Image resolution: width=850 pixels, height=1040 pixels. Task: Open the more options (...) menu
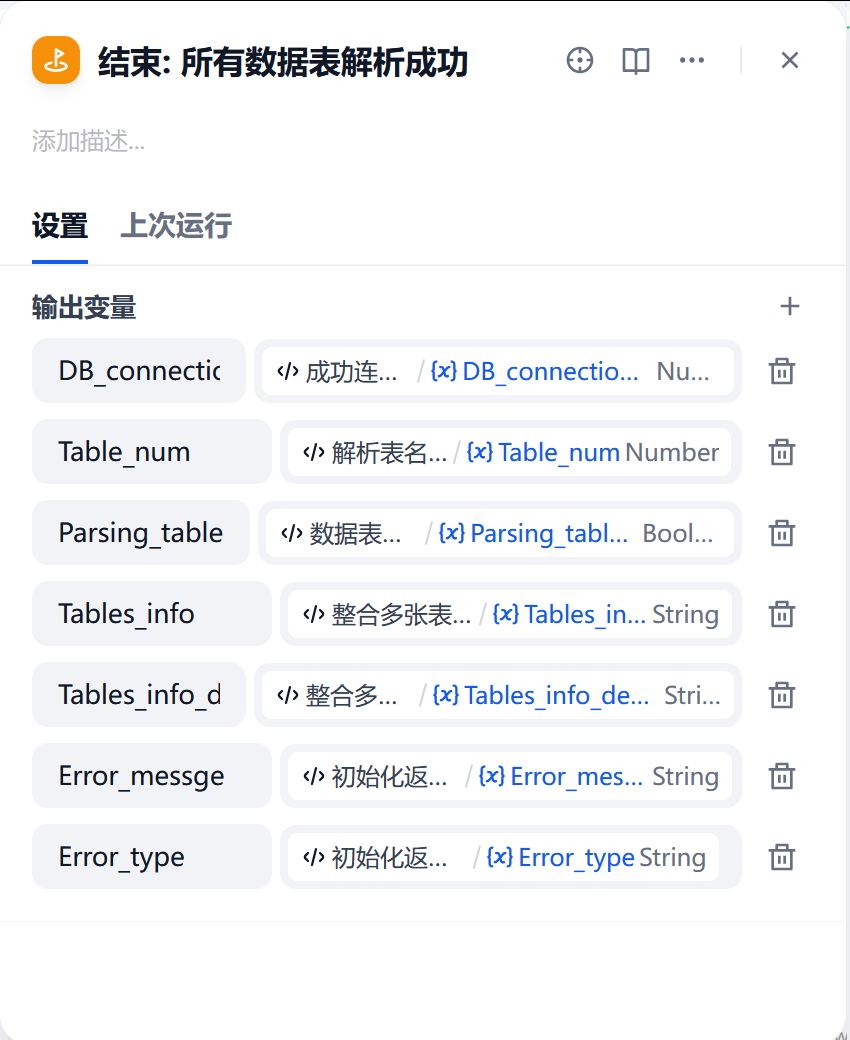(692, 60)
